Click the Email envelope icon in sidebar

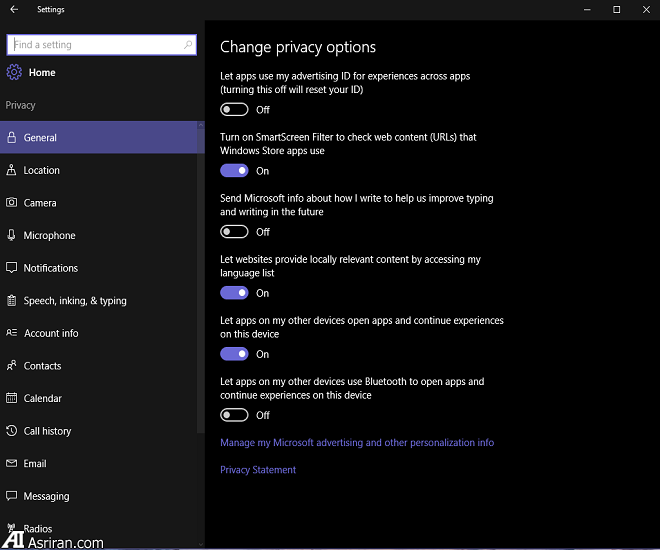[x=12, y=464]
